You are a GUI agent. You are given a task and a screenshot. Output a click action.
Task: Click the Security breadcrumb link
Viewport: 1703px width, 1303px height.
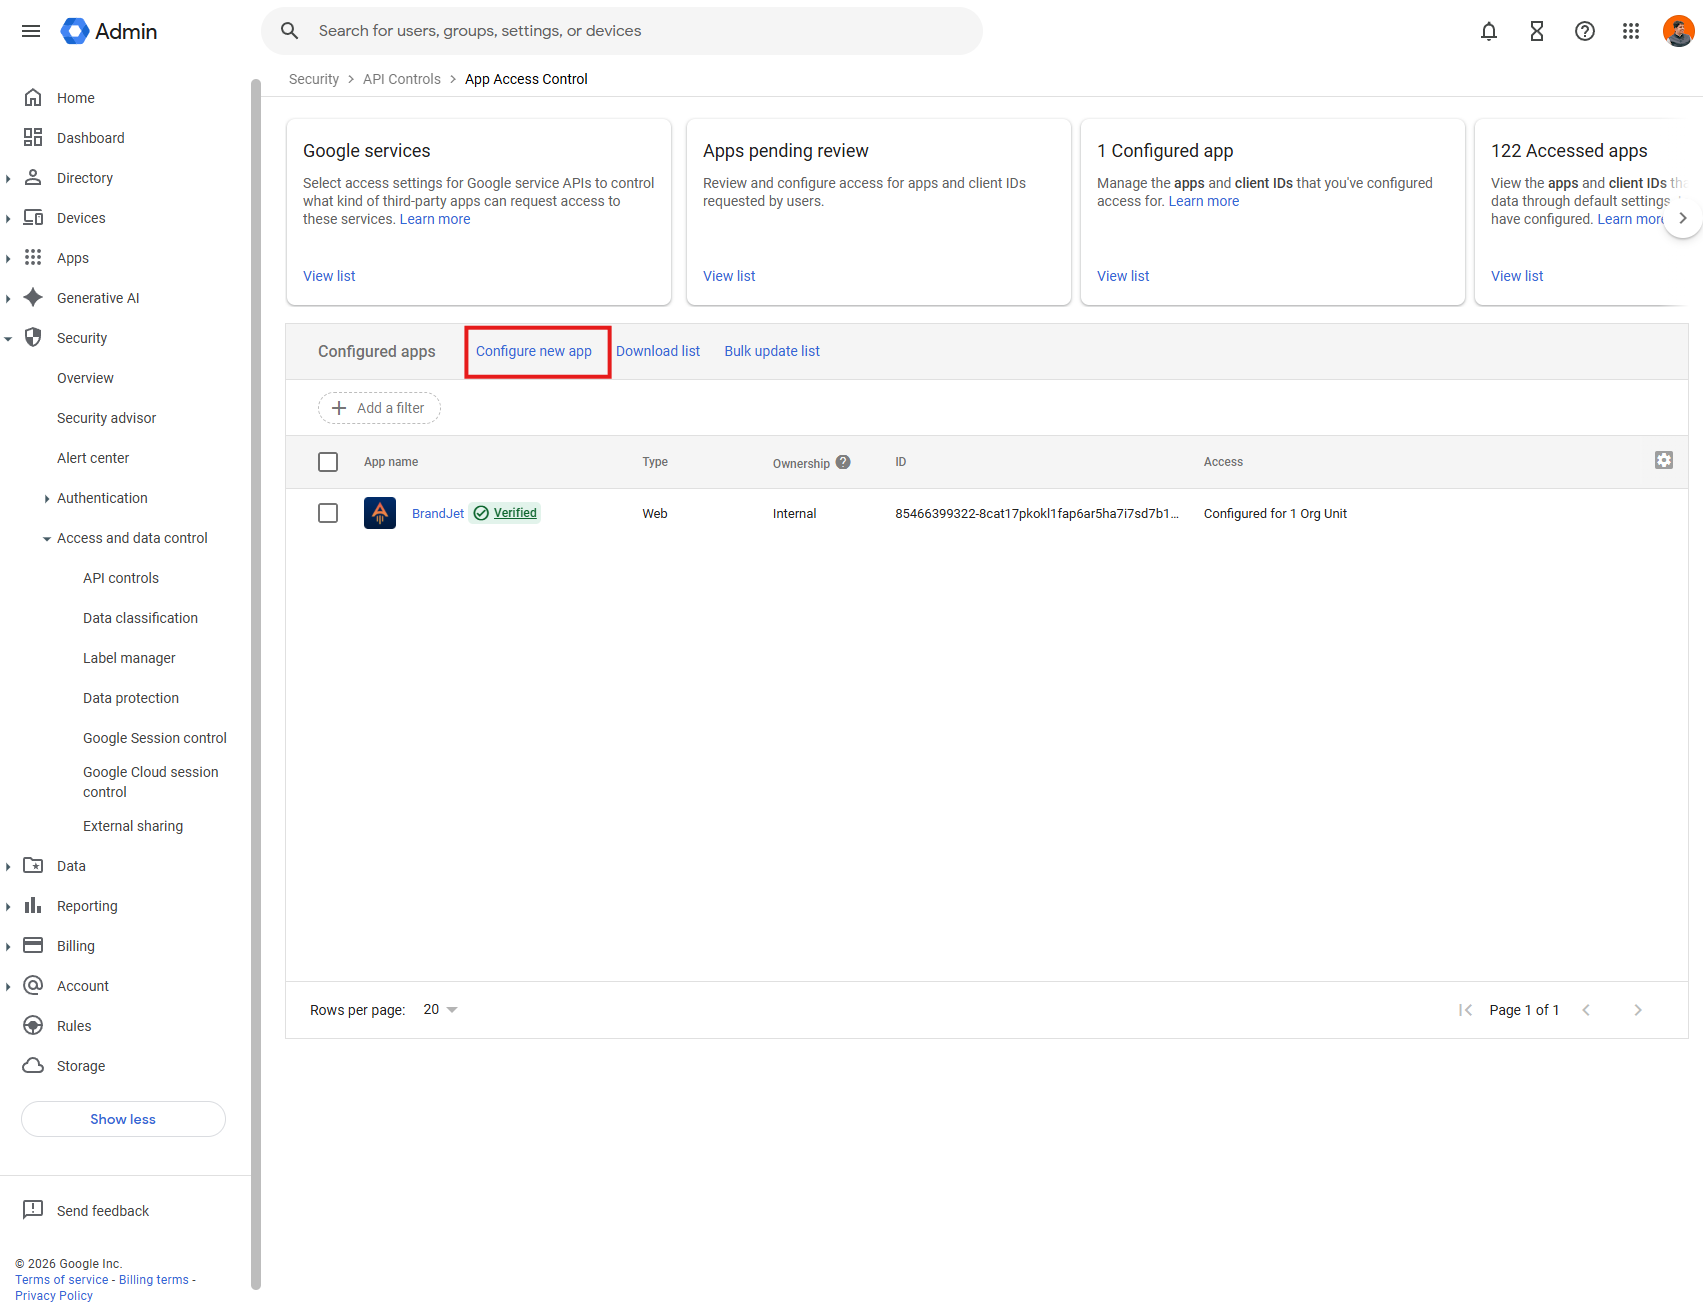[x=314, y=79]
